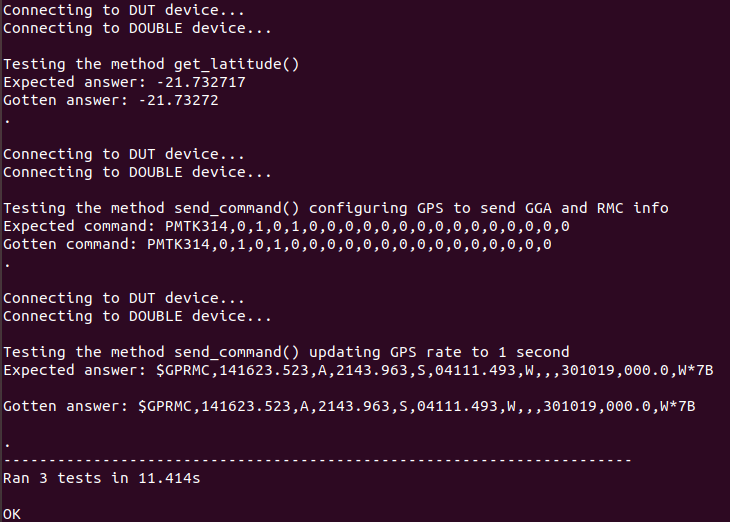Click first 'Connecting to DOUBLE device...' line

pos(137,28)
